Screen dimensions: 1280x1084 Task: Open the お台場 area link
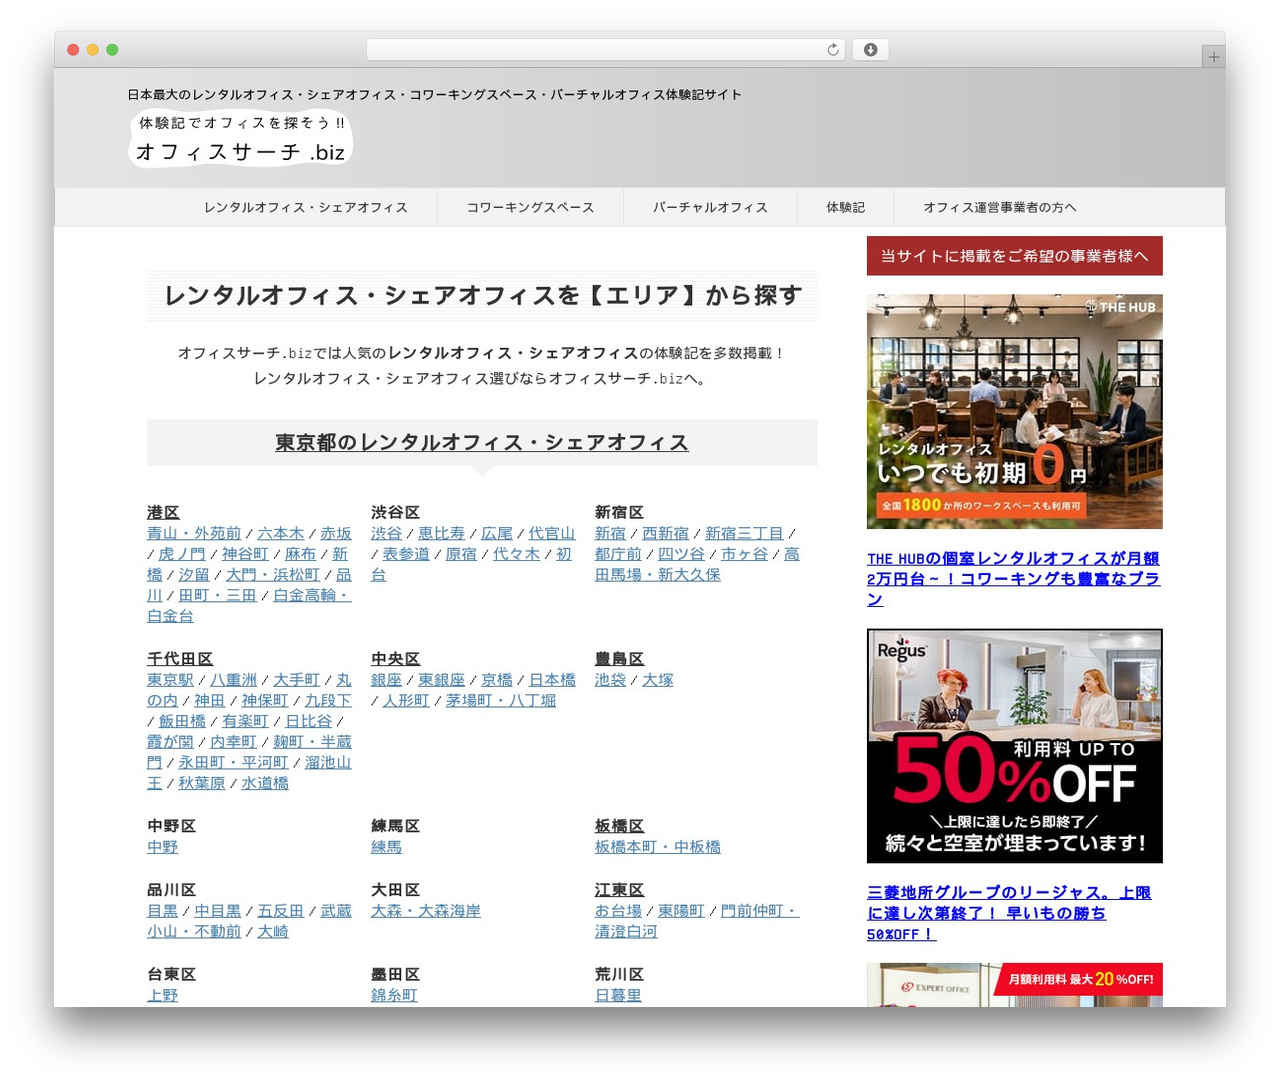618,911
